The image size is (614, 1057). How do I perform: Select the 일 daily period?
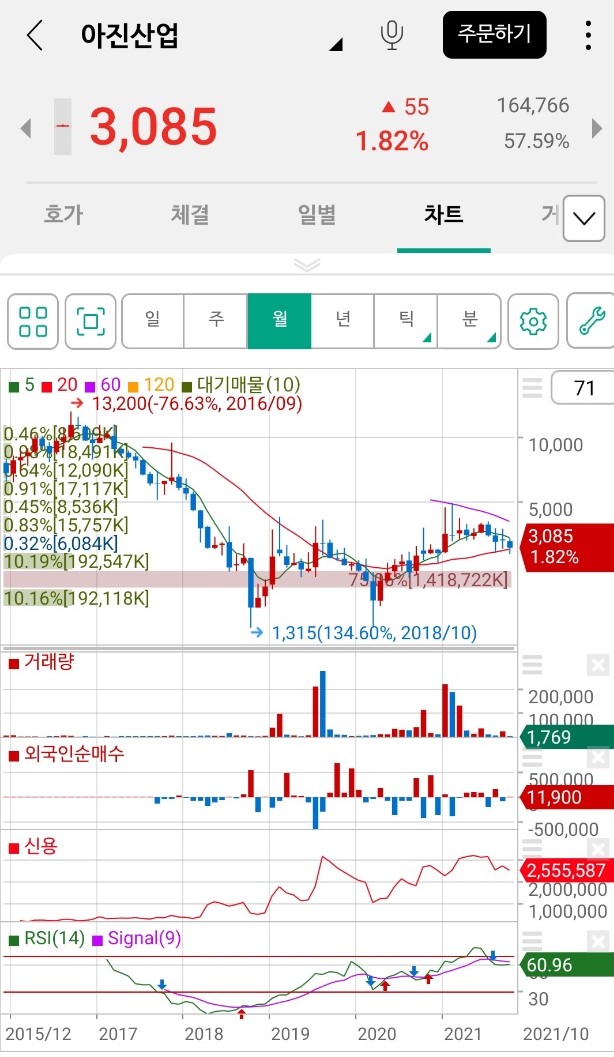(153, 321)
